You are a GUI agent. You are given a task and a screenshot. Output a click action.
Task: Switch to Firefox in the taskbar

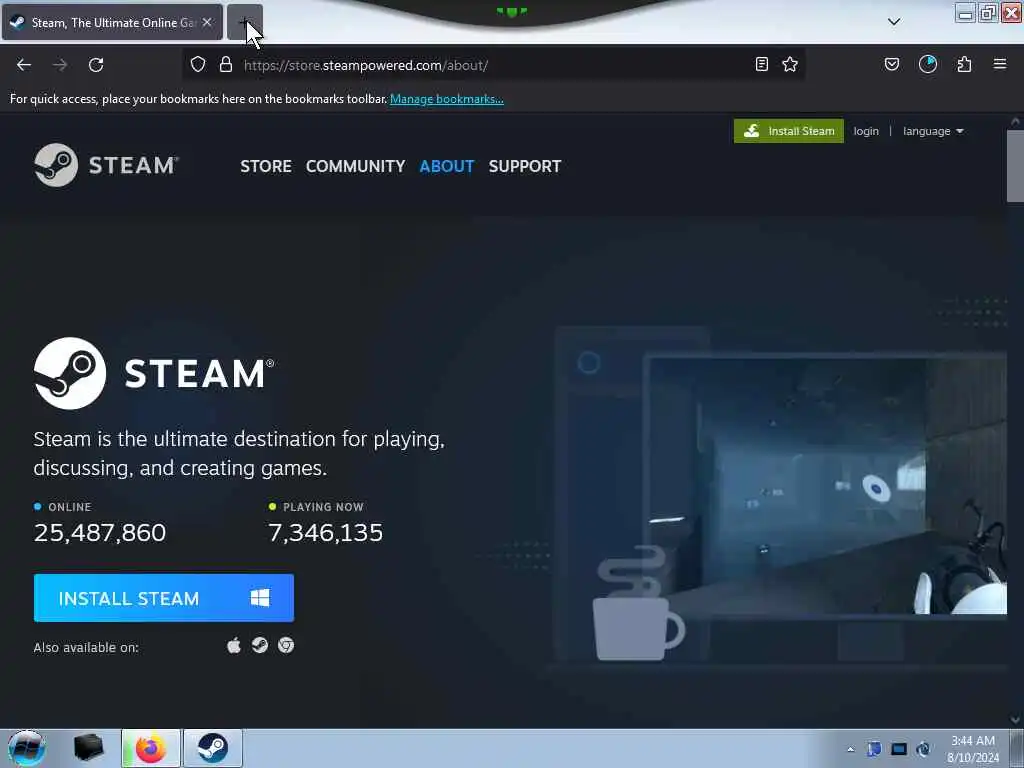pyautogui.click(x=151, y=748)
